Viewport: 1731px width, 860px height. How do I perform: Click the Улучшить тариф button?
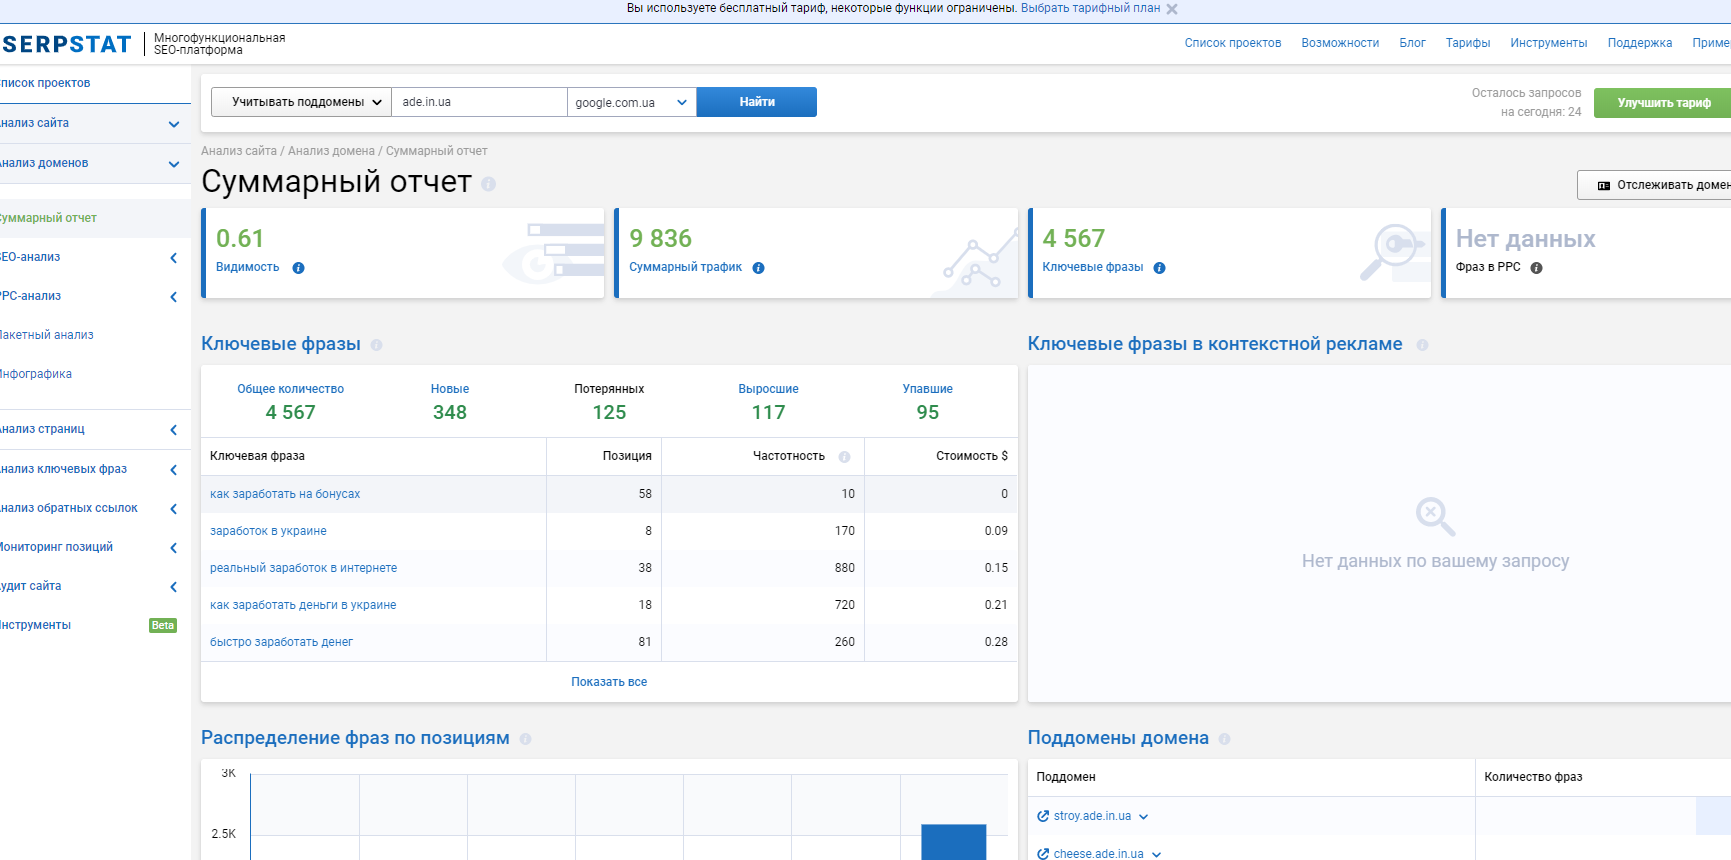pos(1663,103)
